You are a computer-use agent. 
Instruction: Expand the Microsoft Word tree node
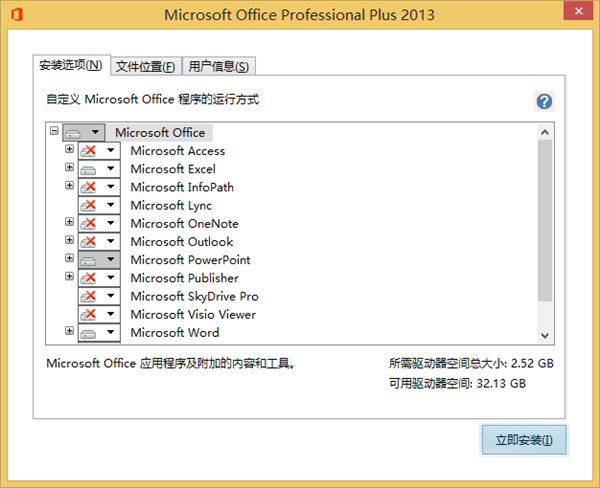tap(69, 331)
